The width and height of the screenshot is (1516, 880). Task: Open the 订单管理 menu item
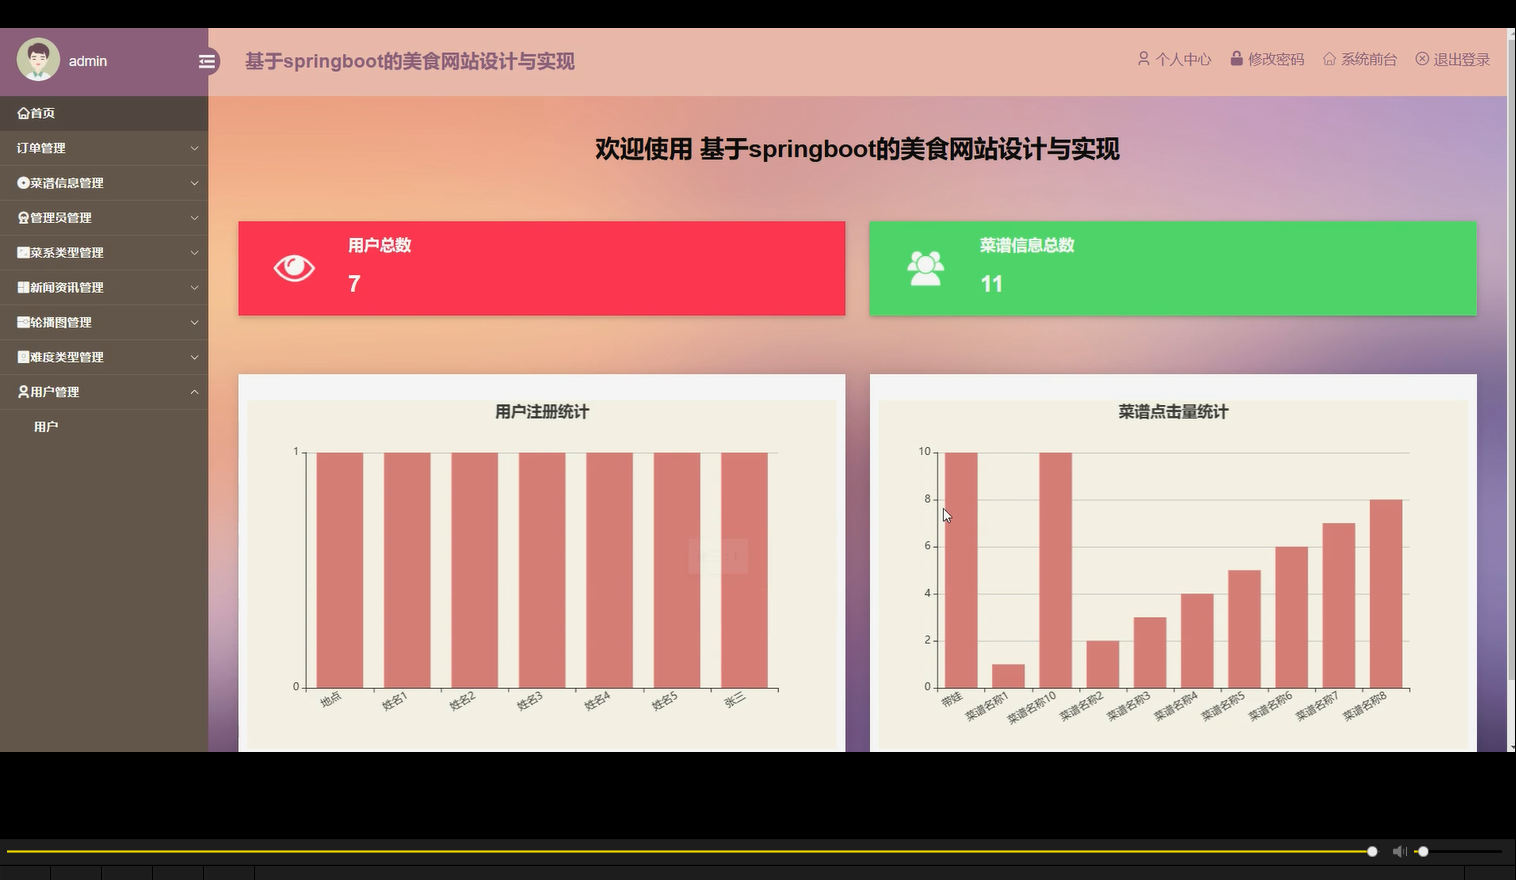104,148
